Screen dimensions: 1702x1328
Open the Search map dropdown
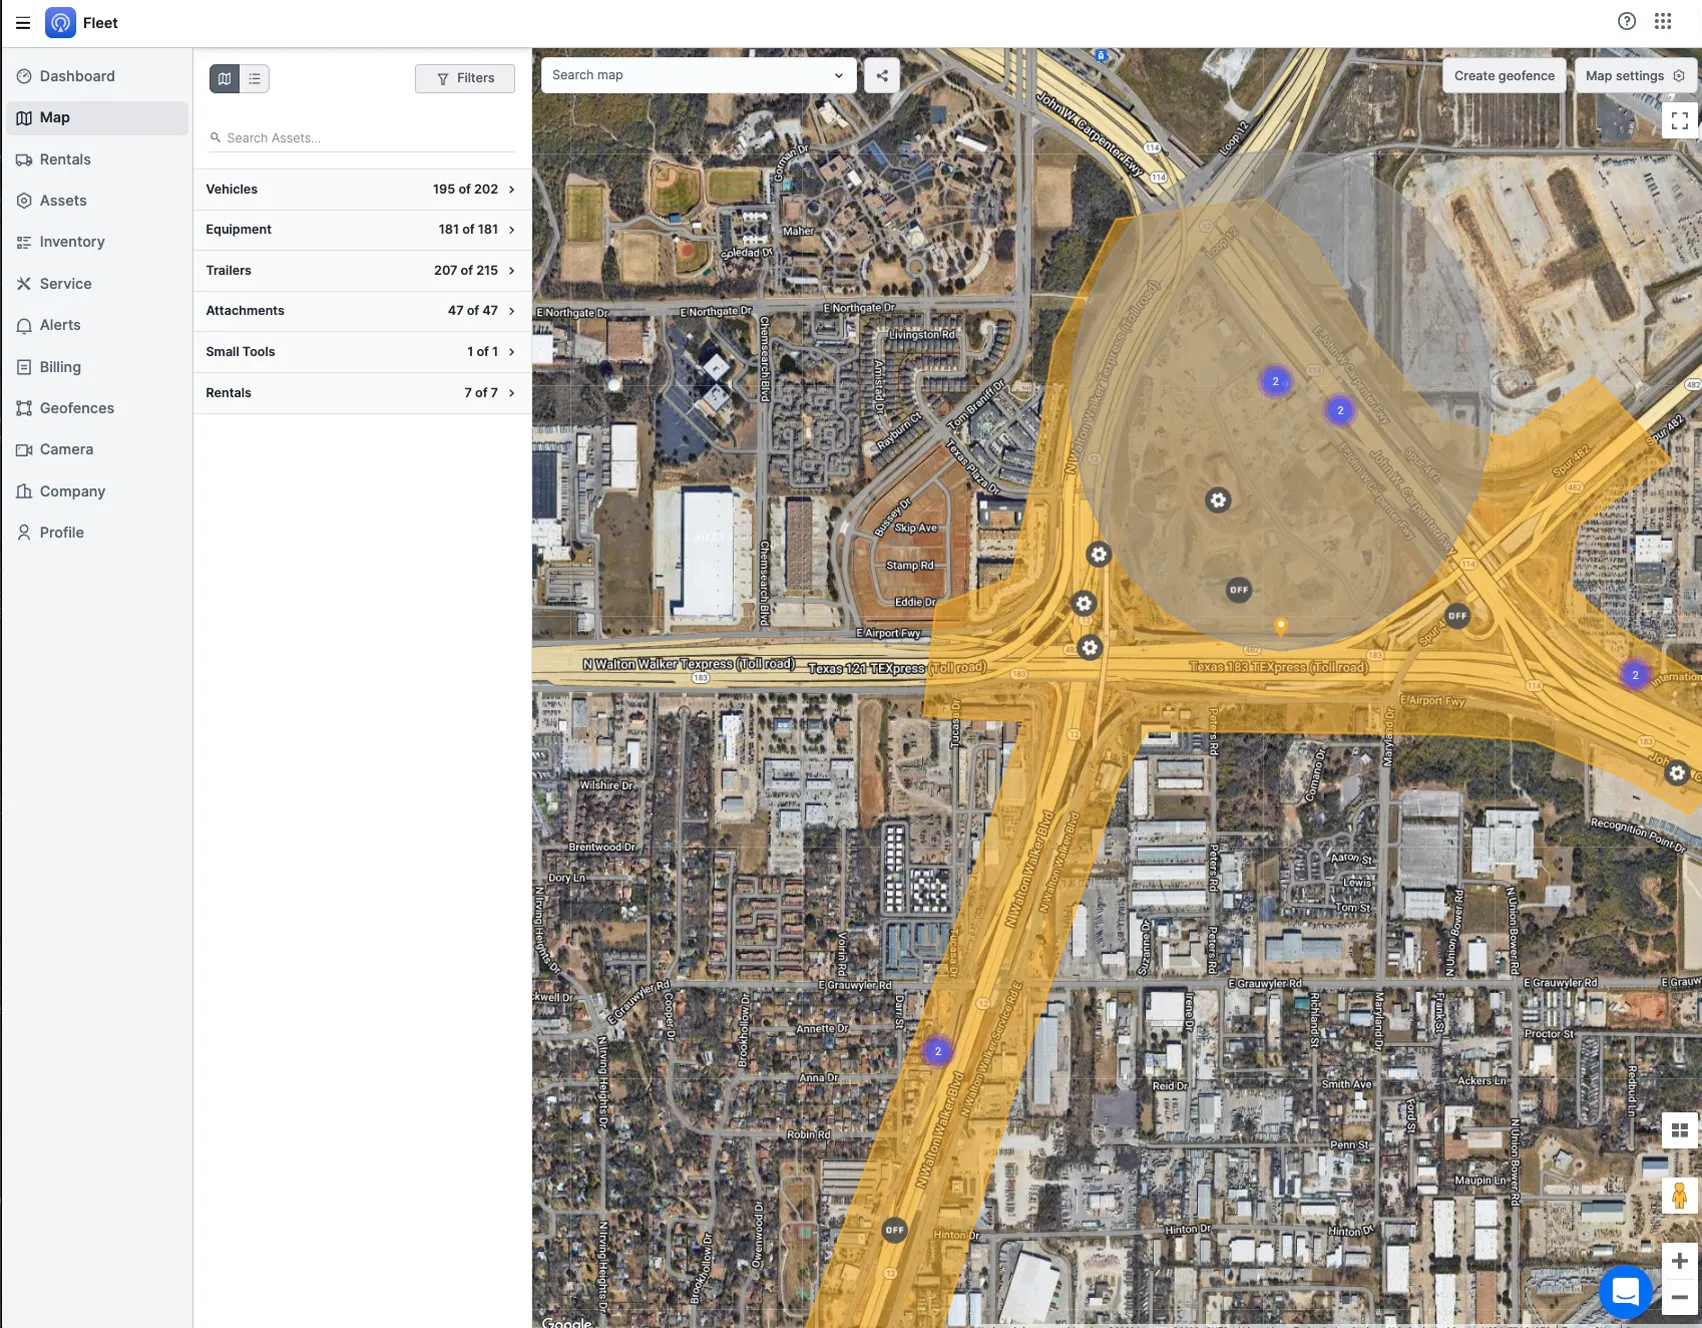pos(838,74)
